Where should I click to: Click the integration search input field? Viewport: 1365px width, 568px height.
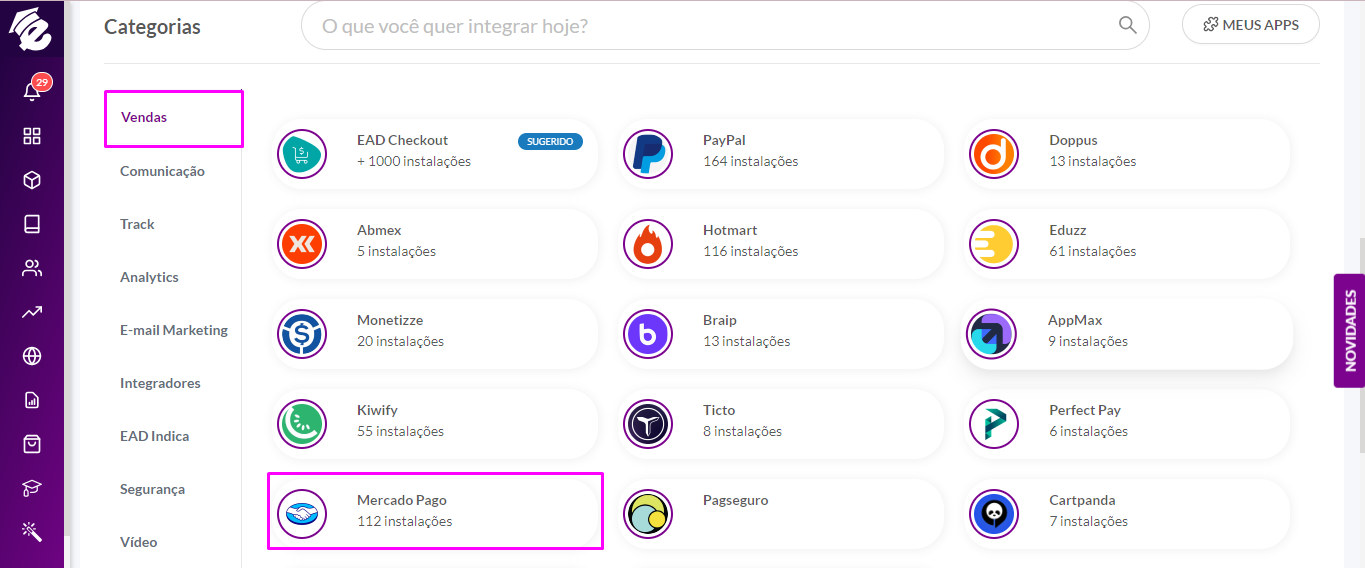pos(725,26)
